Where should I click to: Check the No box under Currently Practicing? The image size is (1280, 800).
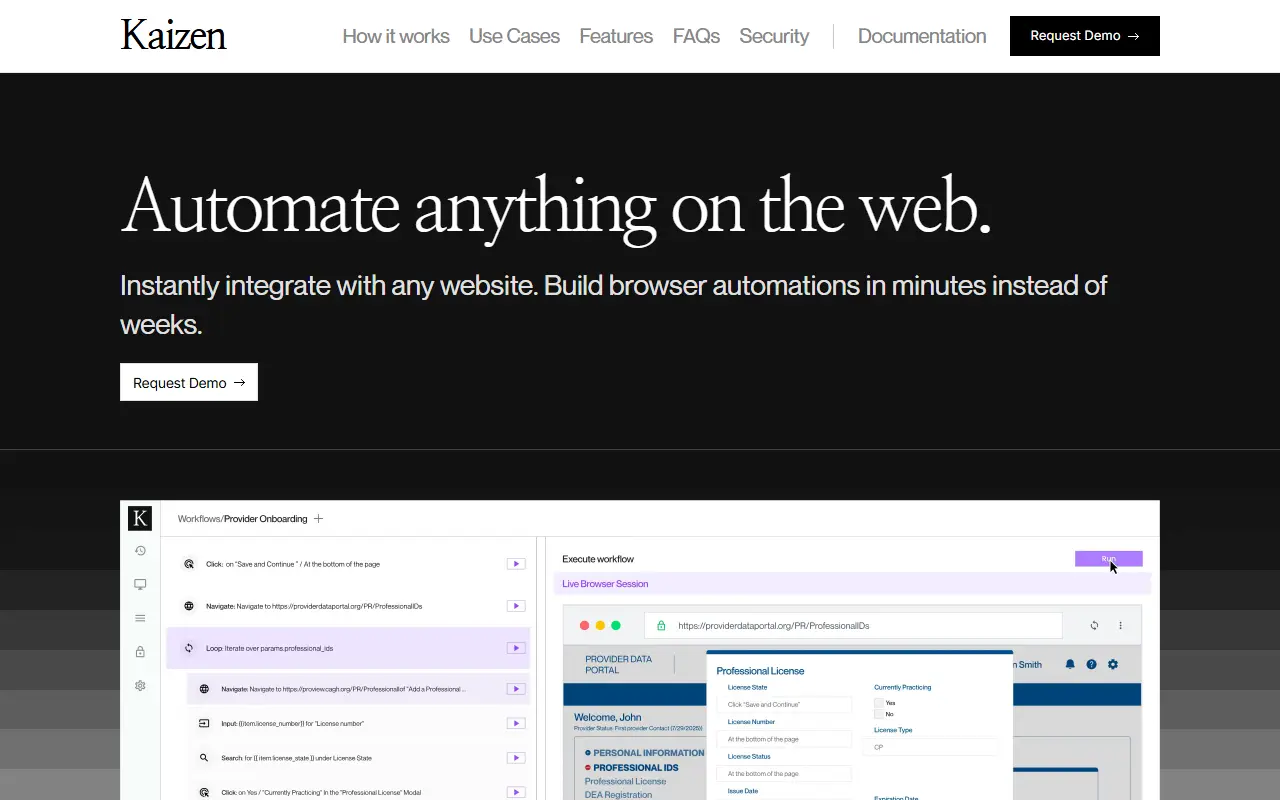coord(878,714)
